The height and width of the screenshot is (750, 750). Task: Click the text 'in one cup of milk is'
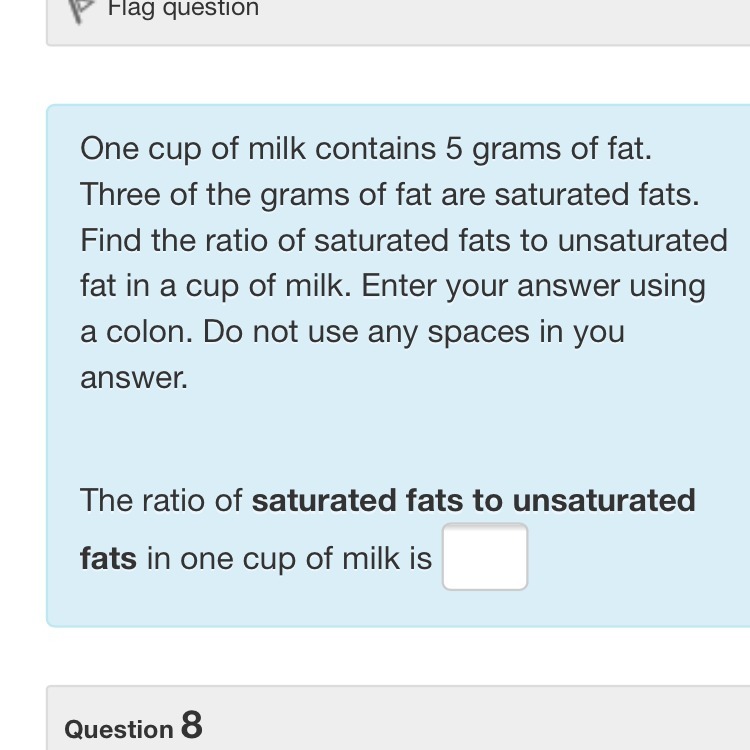click(289, 557)
